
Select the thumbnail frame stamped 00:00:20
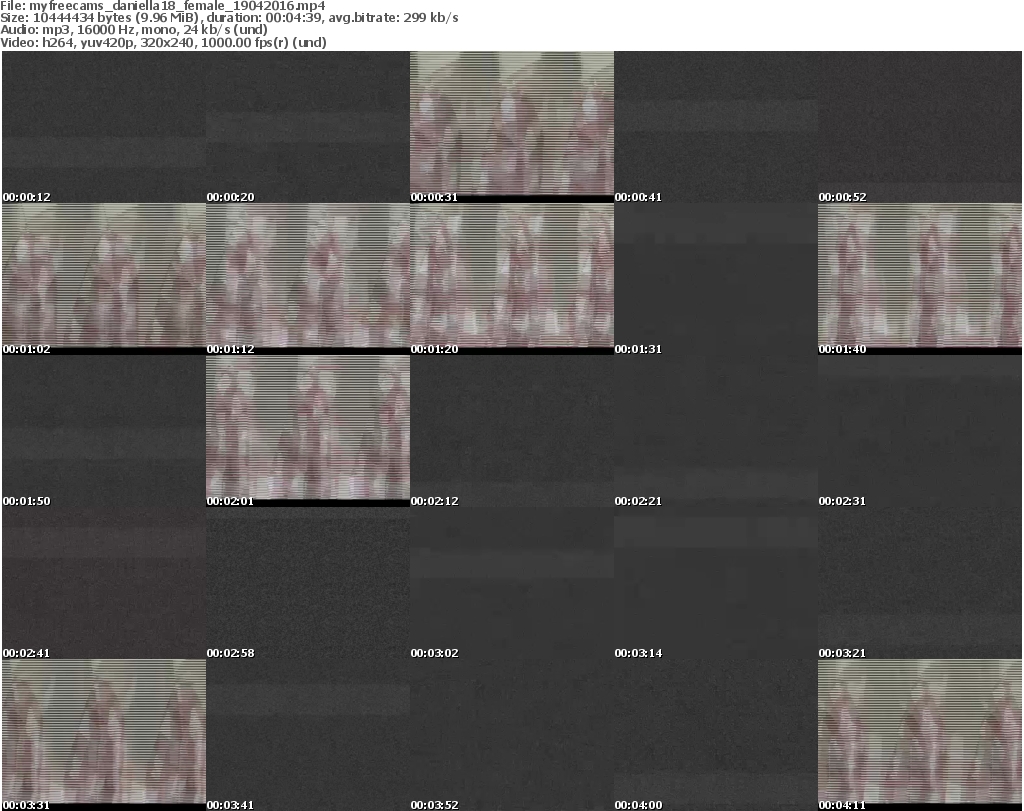click(x=308, y=127)
